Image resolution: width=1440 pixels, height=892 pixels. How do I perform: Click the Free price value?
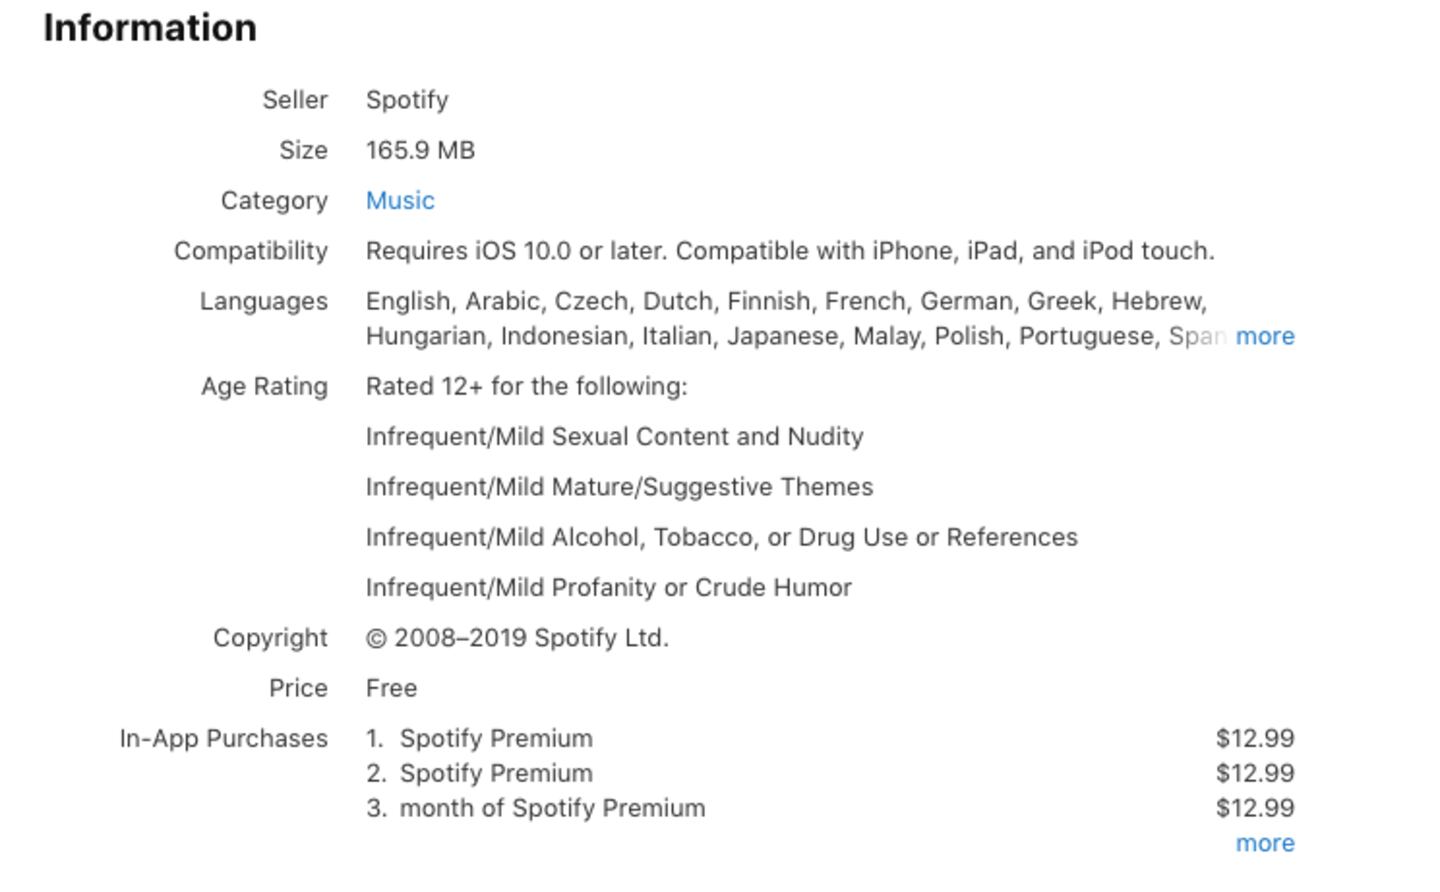coord(391,688)
